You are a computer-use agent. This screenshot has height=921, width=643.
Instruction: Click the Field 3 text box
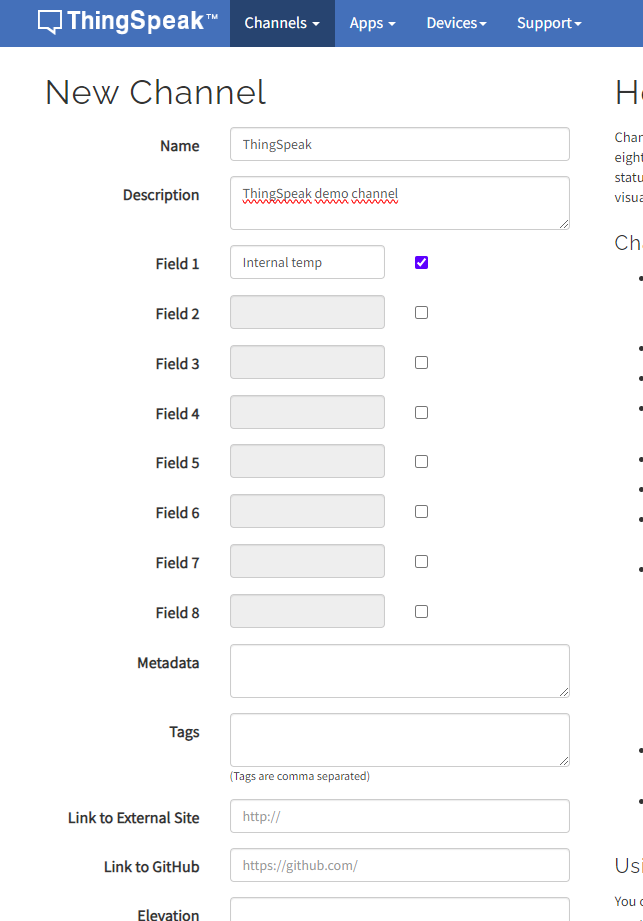click(x=307, y=362)
